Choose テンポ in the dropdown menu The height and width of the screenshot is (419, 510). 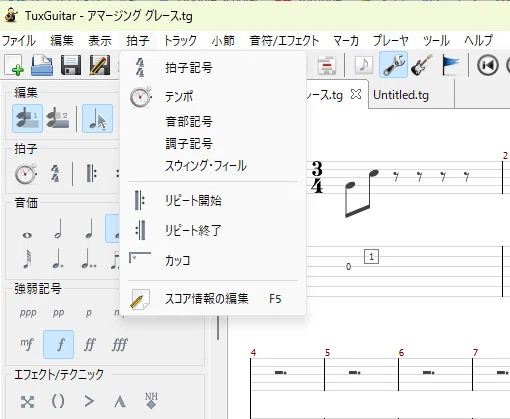pos(213,97)
